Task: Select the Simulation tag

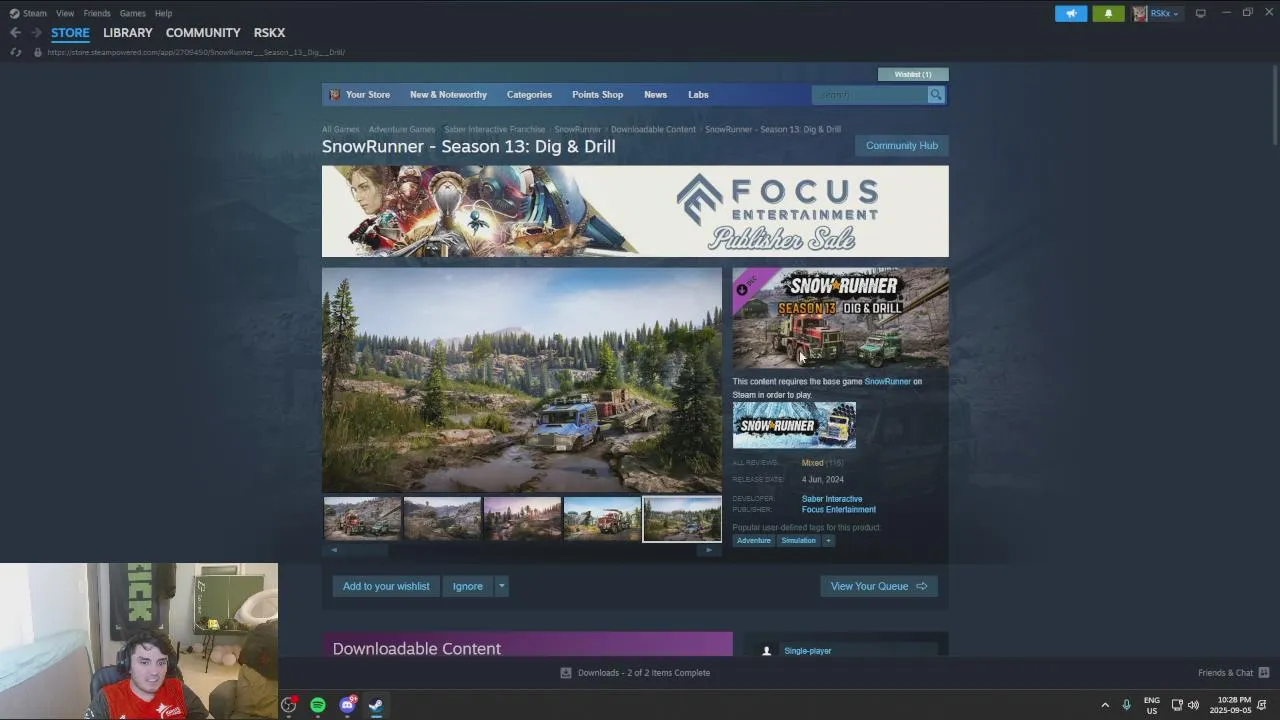Action: click(798, 541)
